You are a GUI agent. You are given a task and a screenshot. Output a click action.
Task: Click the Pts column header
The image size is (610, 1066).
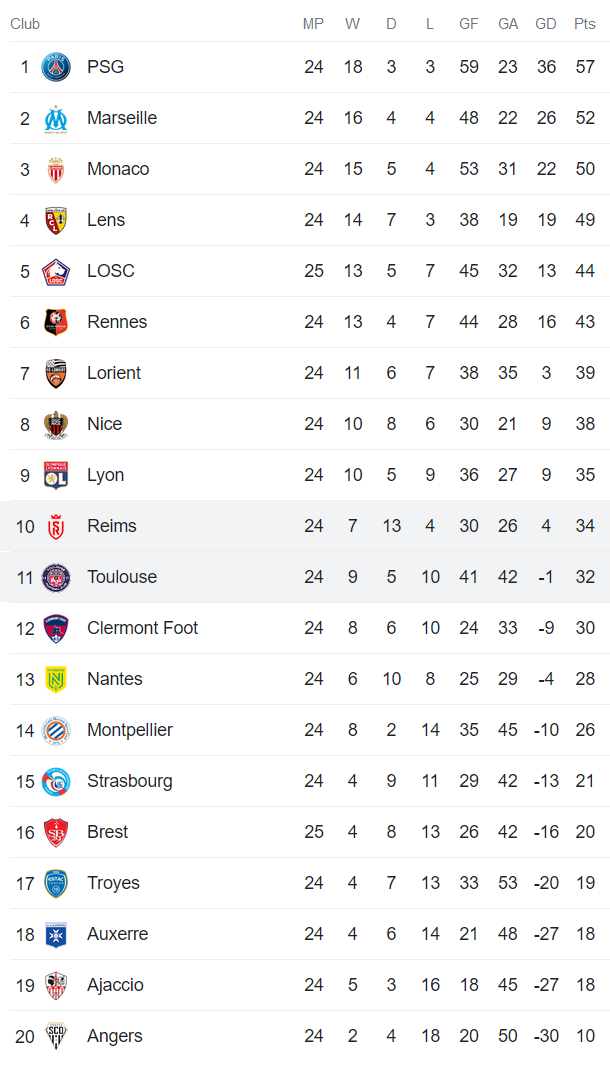(x=584, y=24)
